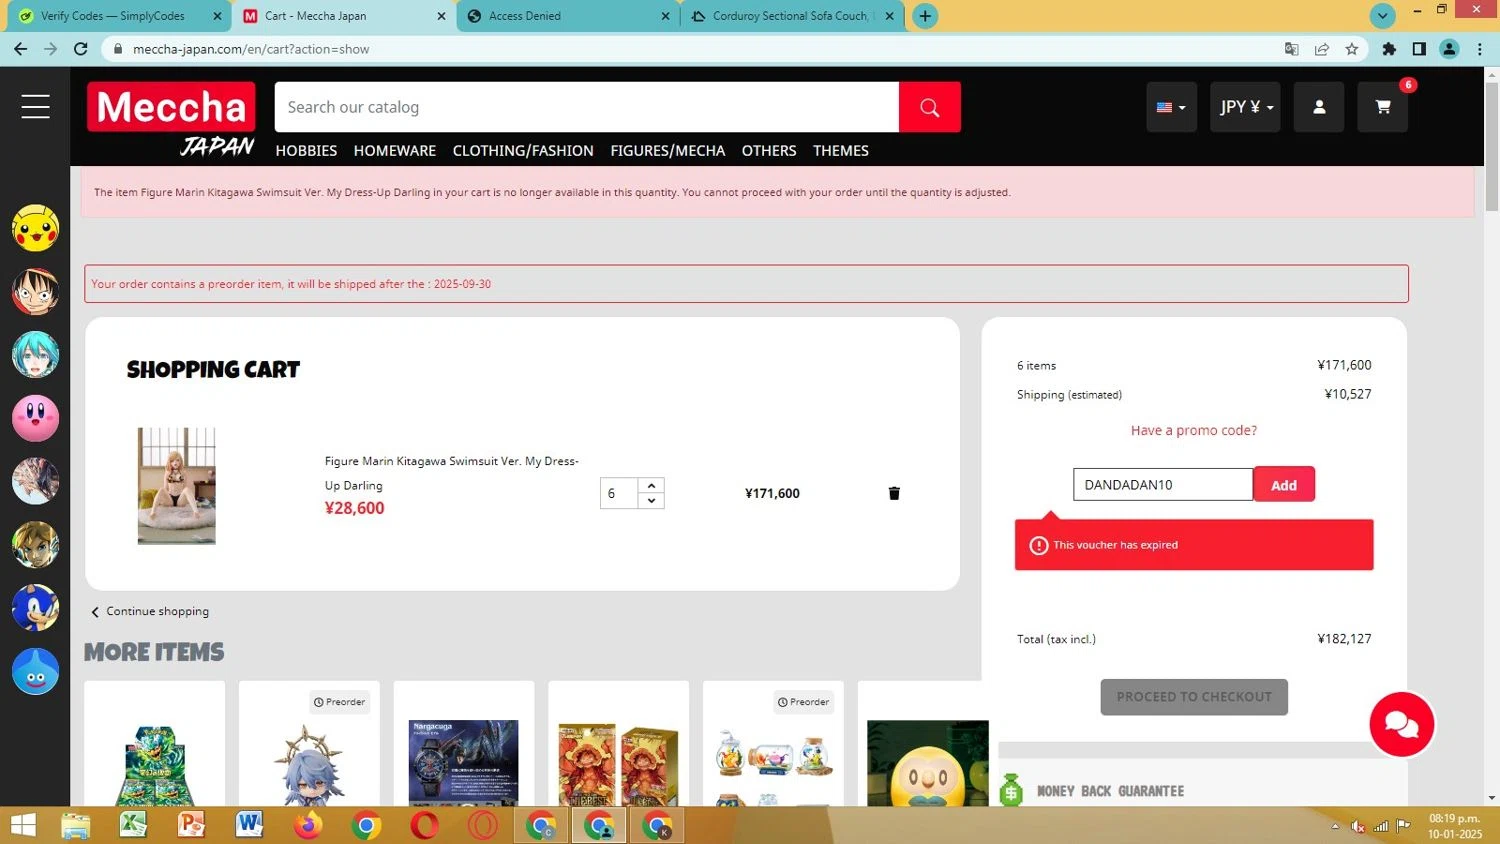Click the Have a promo code? link
The height and width of the screenshot is (844, 1500).
point(1194,430)
